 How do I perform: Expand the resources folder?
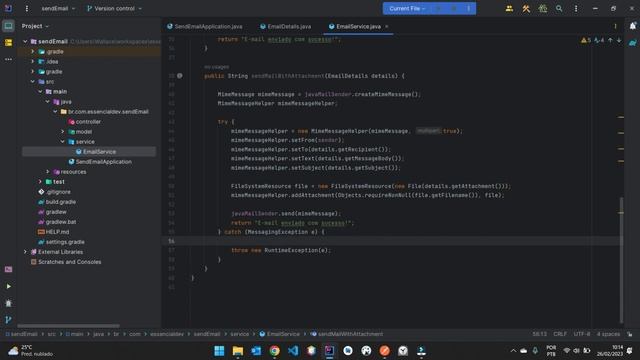tap(48, 172)
